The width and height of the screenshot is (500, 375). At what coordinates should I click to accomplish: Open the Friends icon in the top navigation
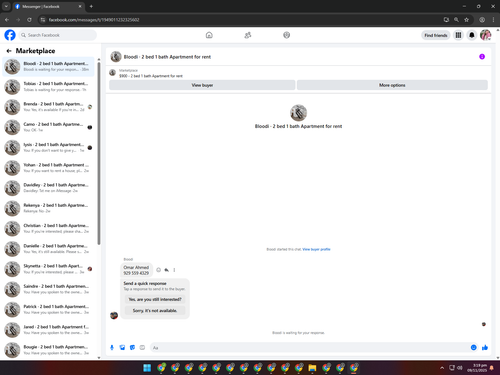[248, 35]
